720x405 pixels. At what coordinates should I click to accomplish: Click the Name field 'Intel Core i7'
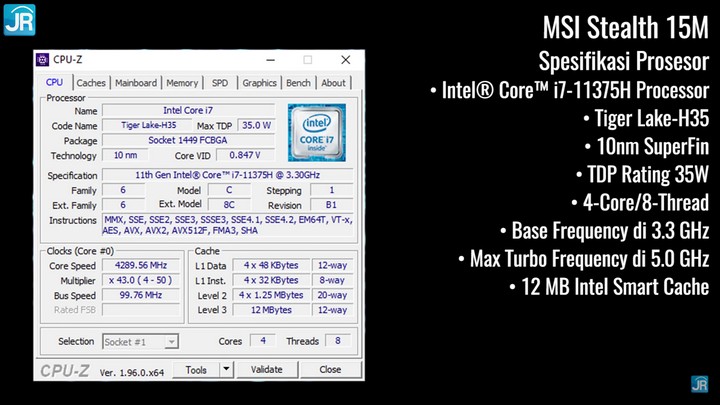(x=188, y=110)
